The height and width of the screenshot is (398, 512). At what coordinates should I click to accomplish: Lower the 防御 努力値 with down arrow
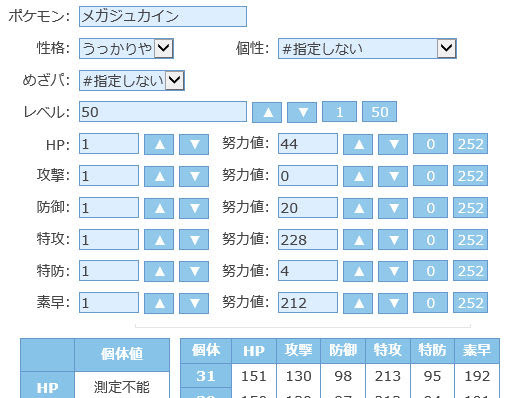(393, 208)
